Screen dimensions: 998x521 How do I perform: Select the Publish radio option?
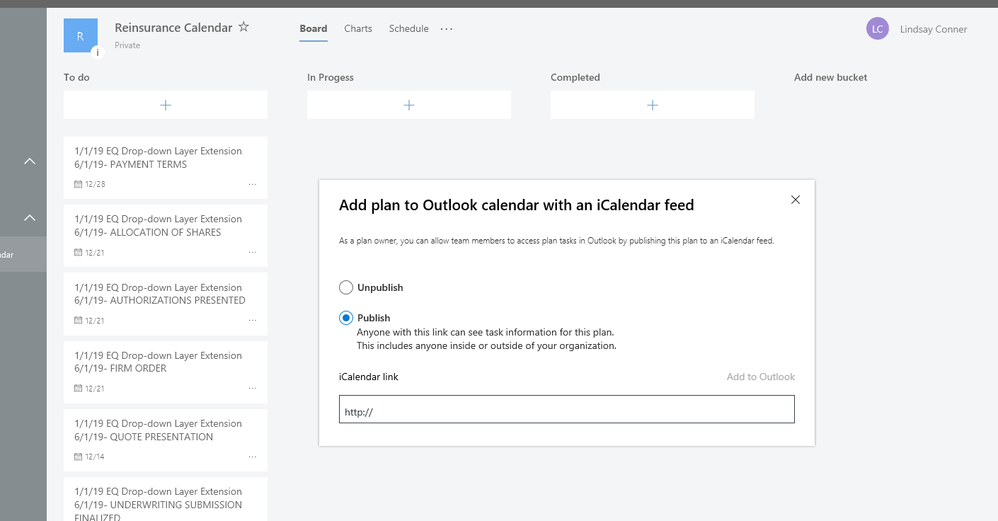click(346, 317)
